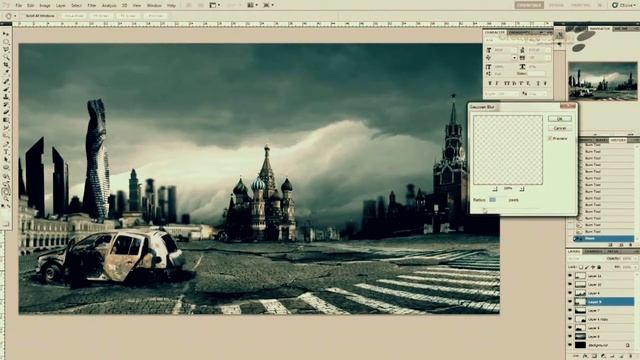Screen dimensions: 640x360
Task: Click the Underline style button
Action: coord(538,84)
